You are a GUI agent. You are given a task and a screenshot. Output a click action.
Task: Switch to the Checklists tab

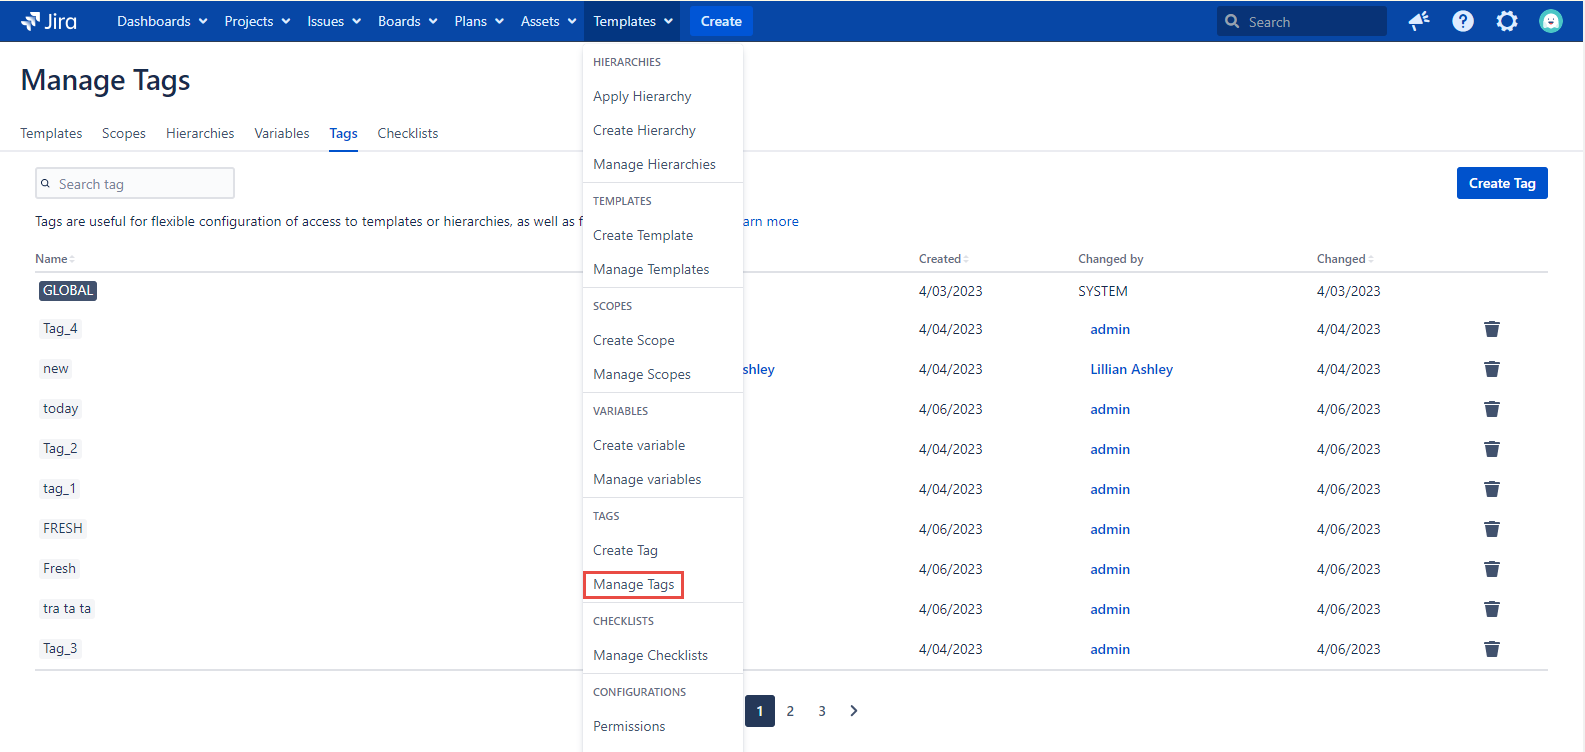pos(407,133)
